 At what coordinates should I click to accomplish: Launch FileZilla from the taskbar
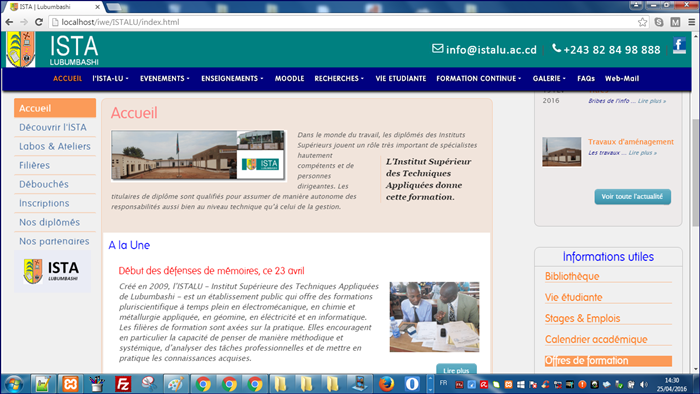[x=123, y=384]
